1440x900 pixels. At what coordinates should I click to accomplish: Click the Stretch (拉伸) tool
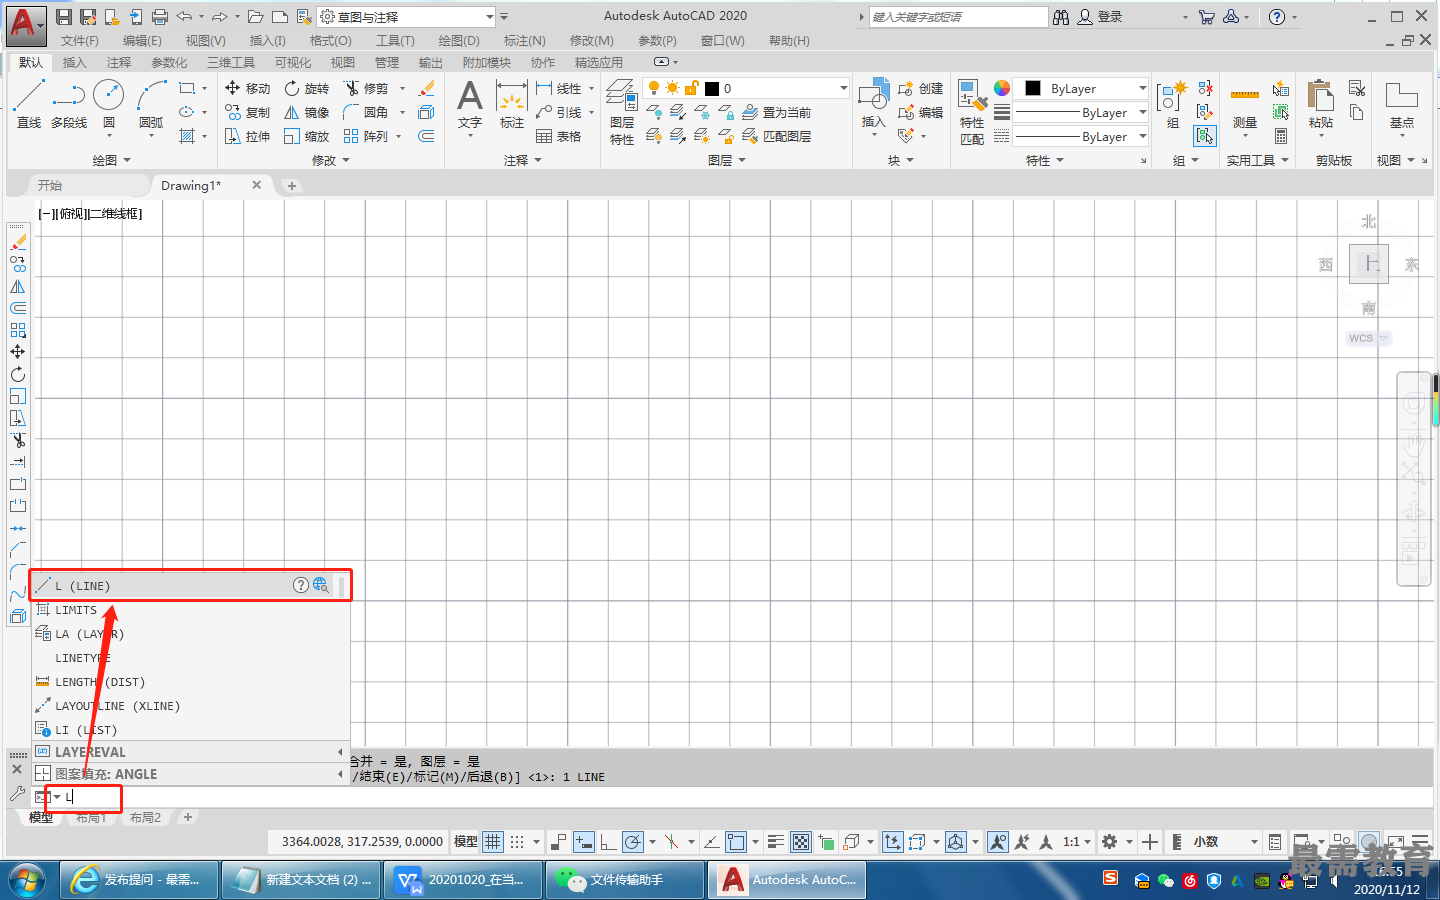pos(247,136)
